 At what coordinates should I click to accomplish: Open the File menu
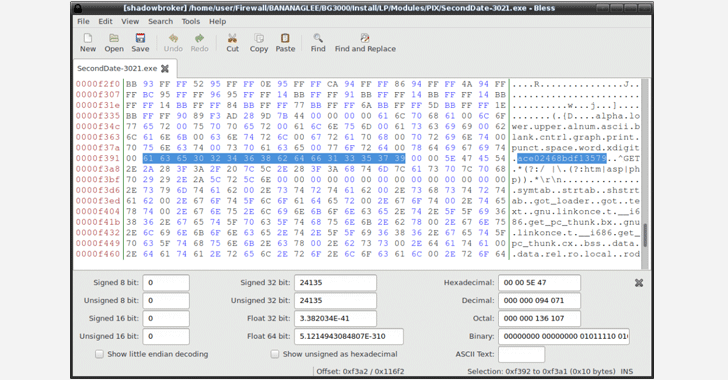[84, 21]
